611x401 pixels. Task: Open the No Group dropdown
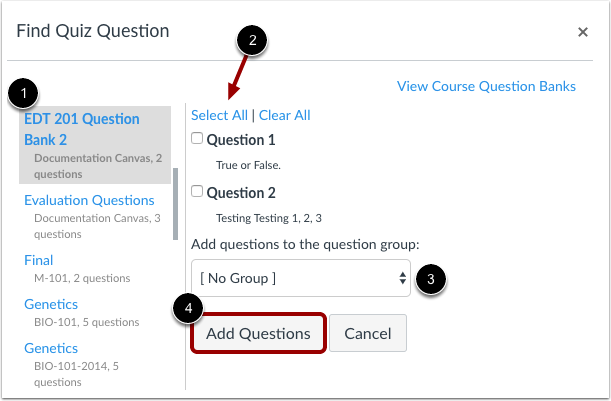pyautogui.click(x=301, y=278)
